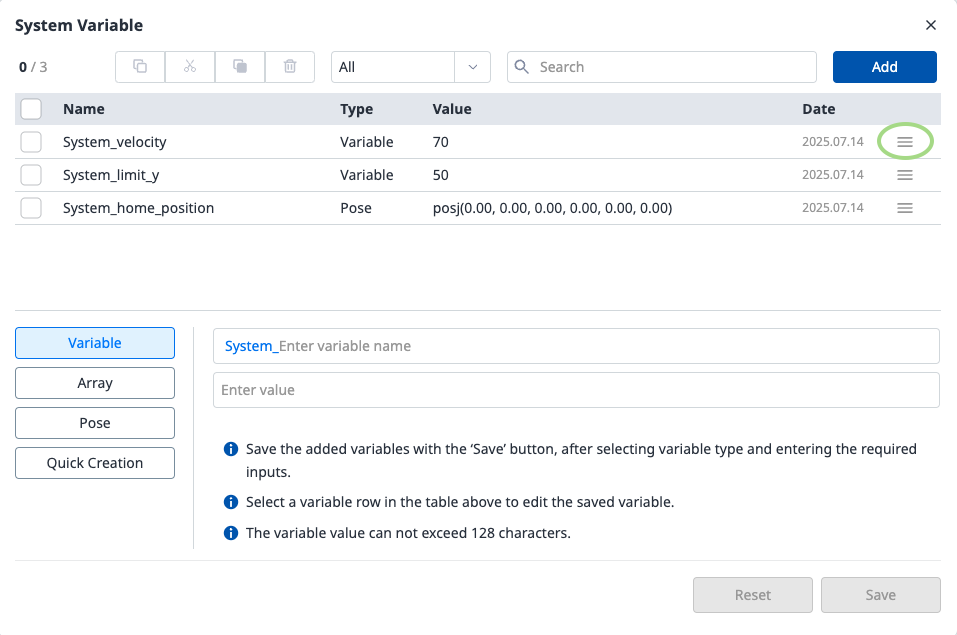Click the paste icon in the toolbar

coord(240,67)
